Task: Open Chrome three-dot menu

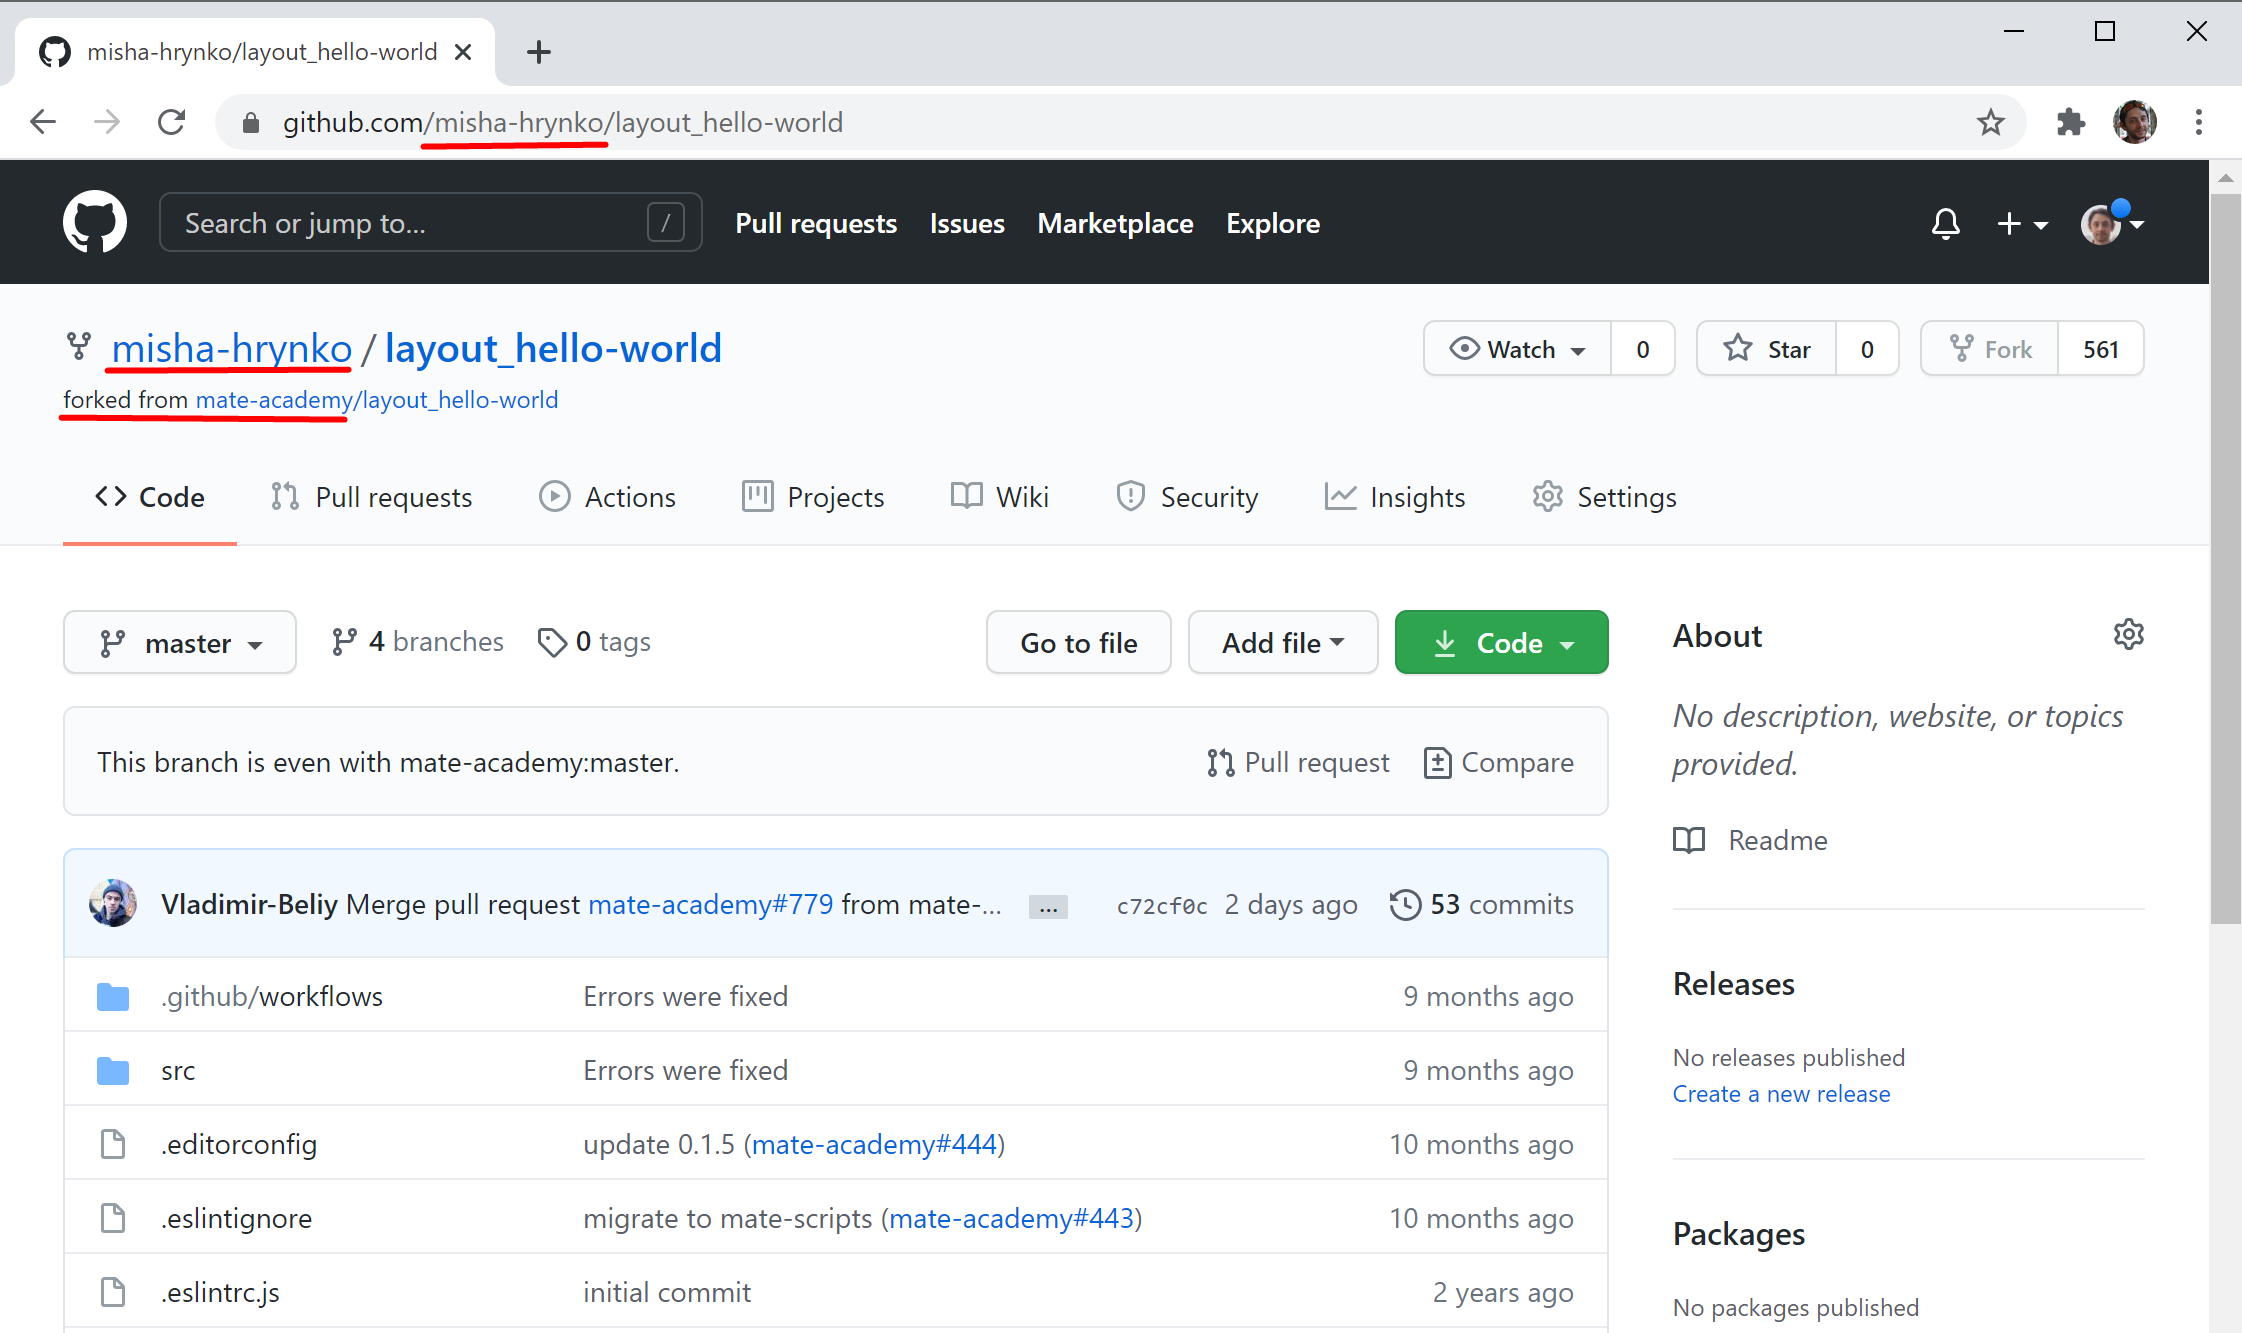Action: pos(2198,122)
